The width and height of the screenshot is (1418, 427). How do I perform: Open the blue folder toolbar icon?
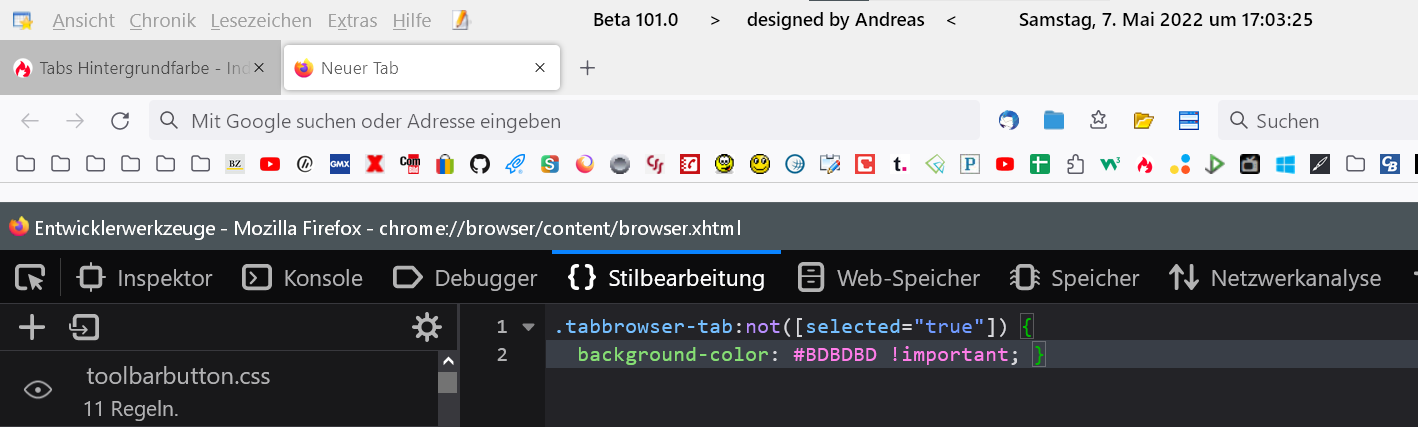coord(1054,121)
